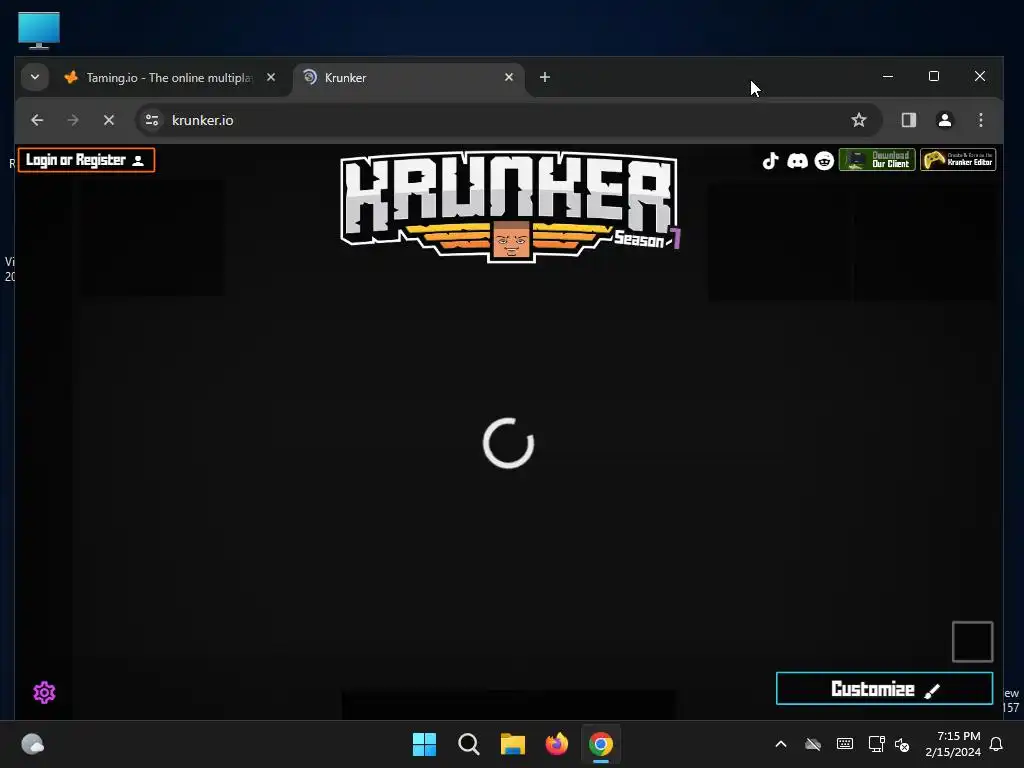Open Login or Register button
The image size is (1024, 768).
[86, 160]
